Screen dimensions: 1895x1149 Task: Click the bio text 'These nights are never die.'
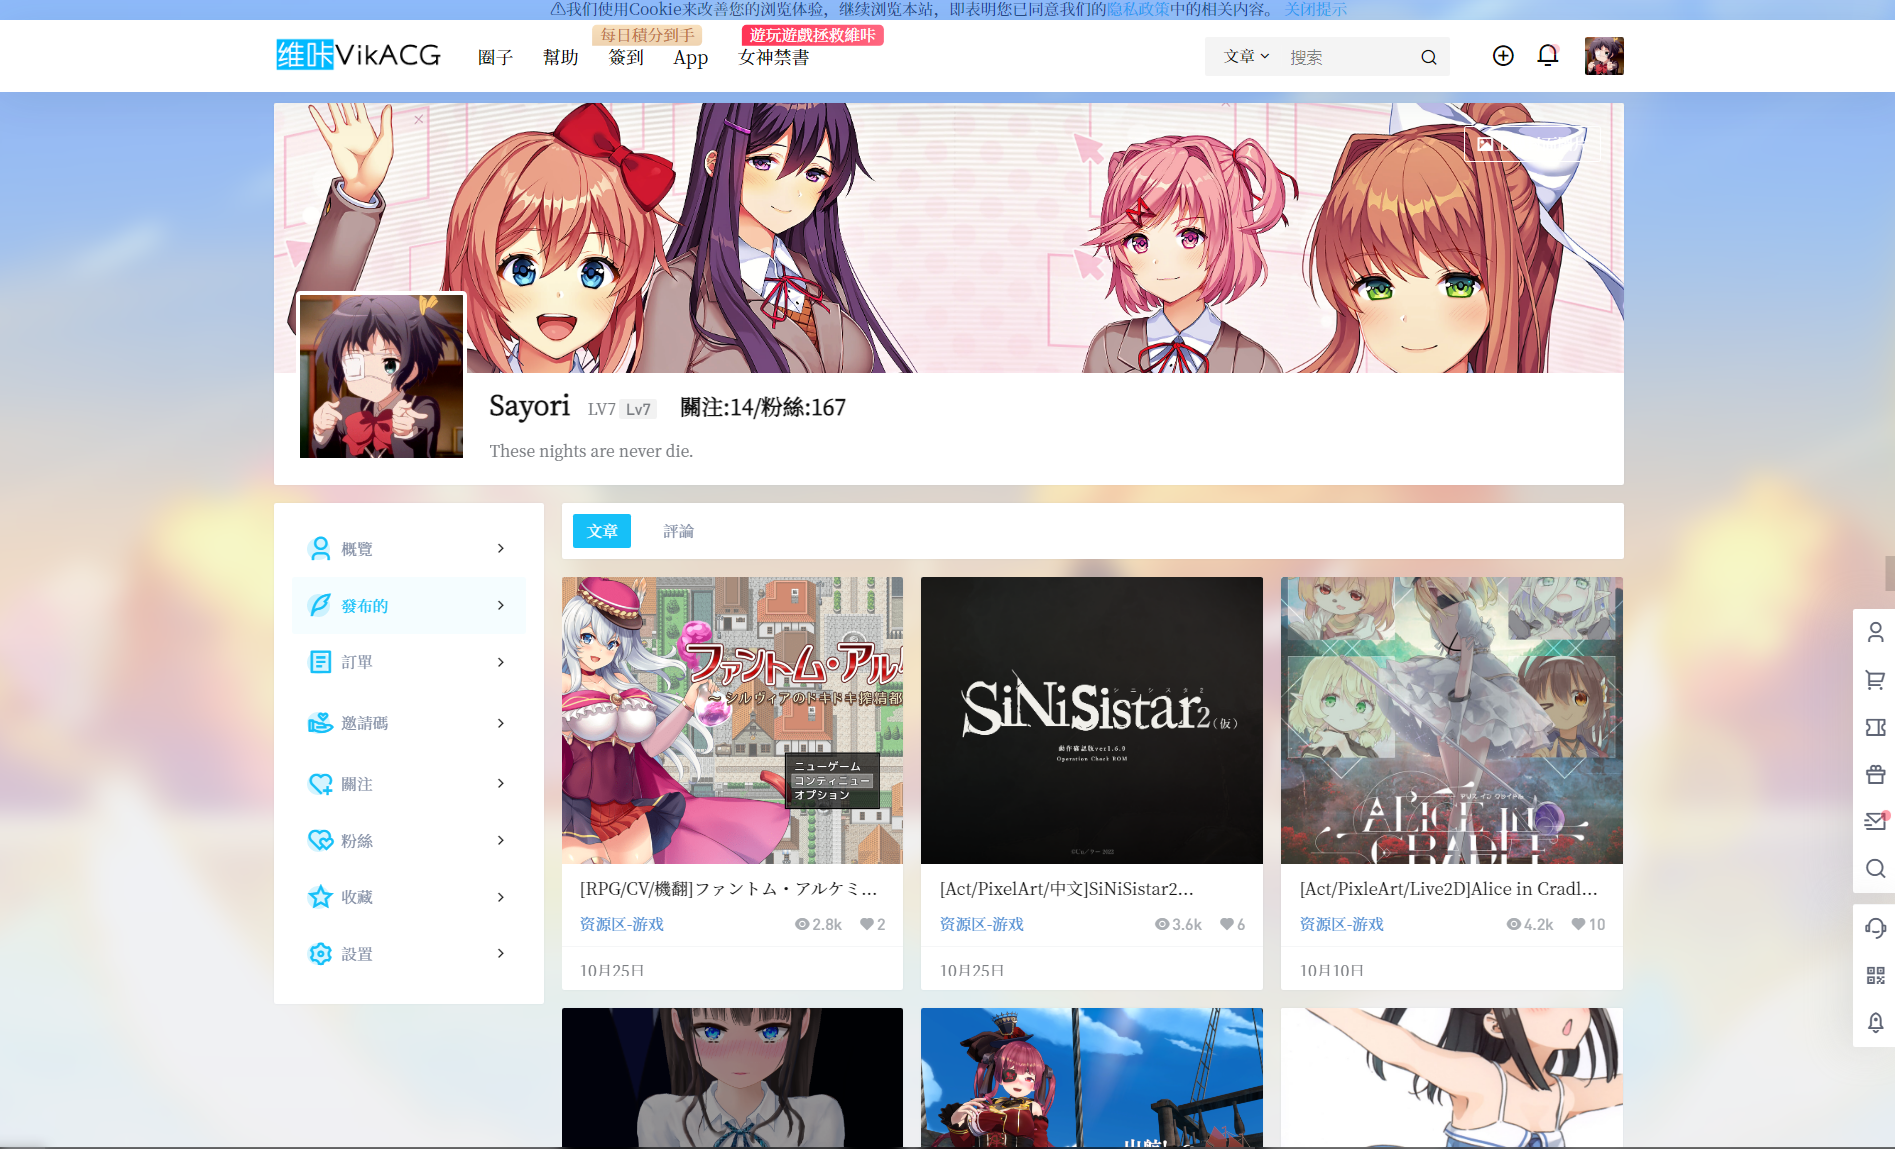[591, 451]
